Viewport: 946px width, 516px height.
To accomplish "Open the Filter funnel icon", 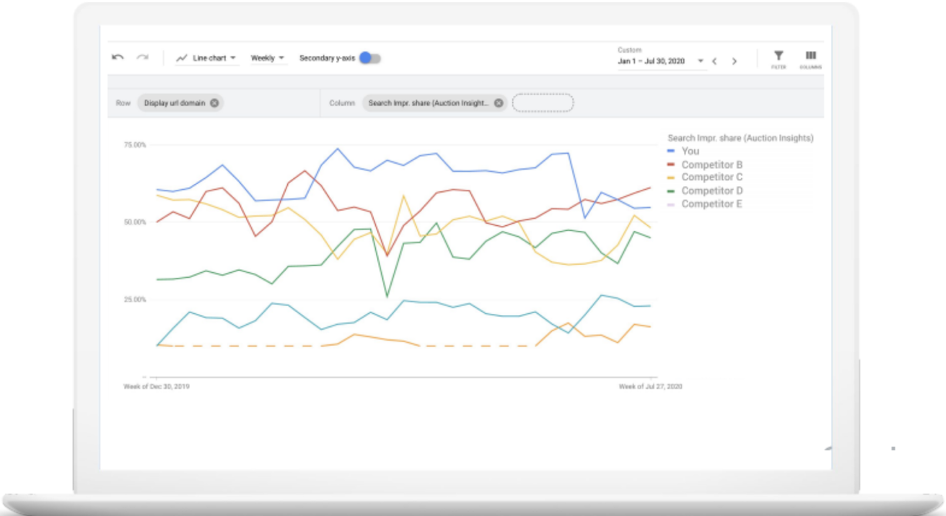I will point(779,57).
